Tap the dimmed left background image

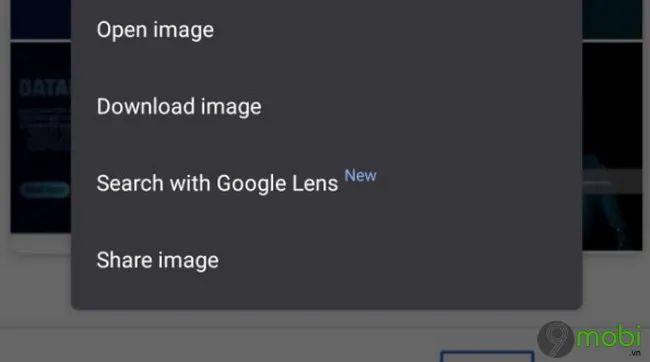(41, 138)
